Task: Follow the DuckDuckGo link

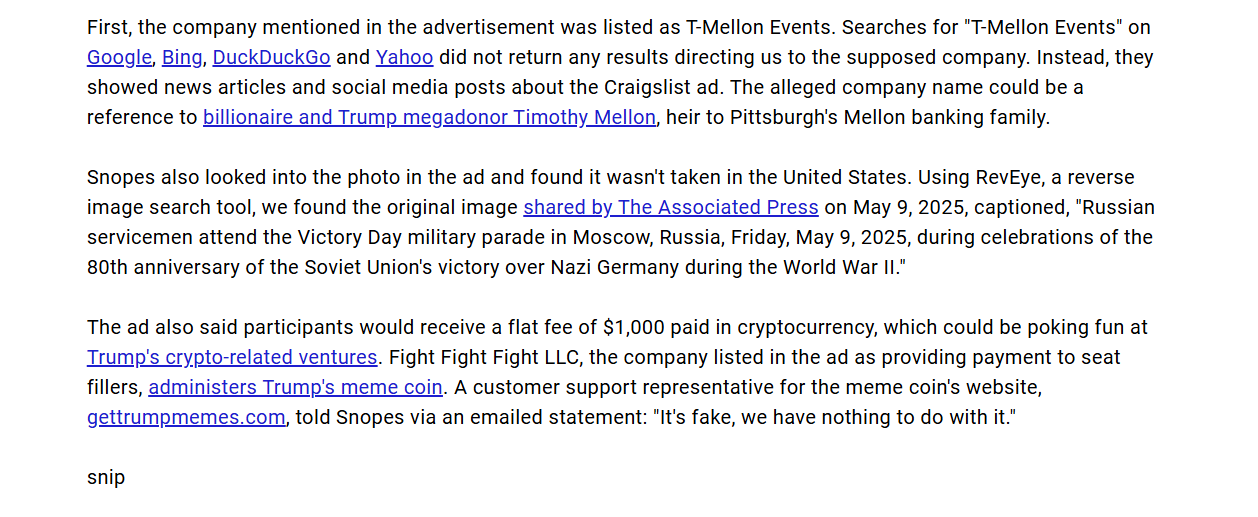Action: 272,58
